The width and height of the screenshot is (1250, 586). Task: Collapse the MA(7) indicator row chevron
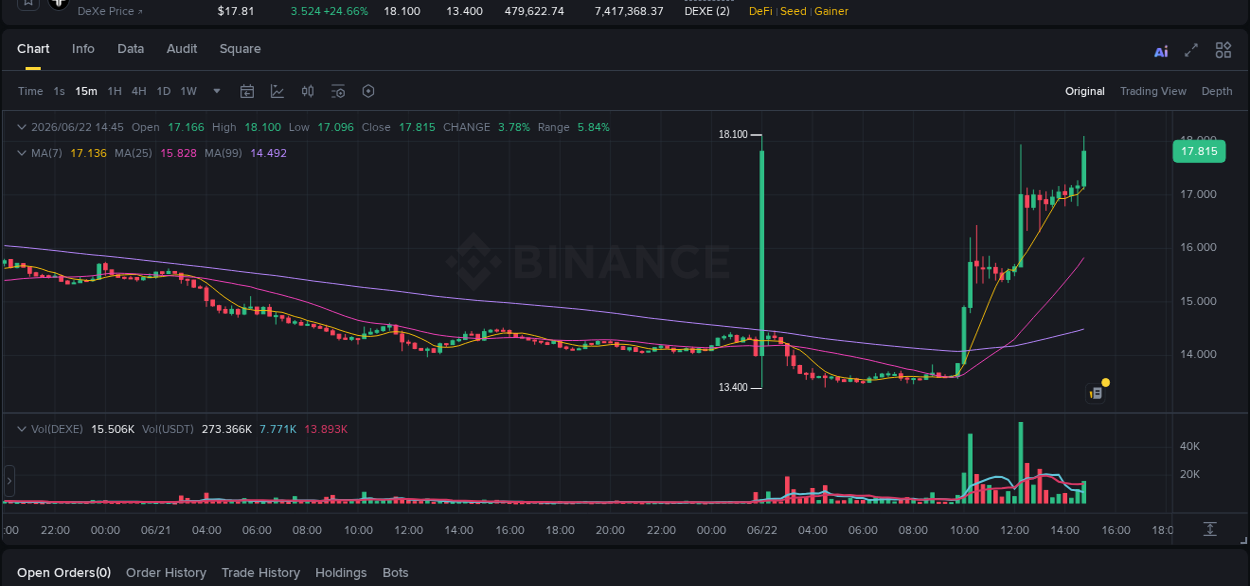(22, 153)
